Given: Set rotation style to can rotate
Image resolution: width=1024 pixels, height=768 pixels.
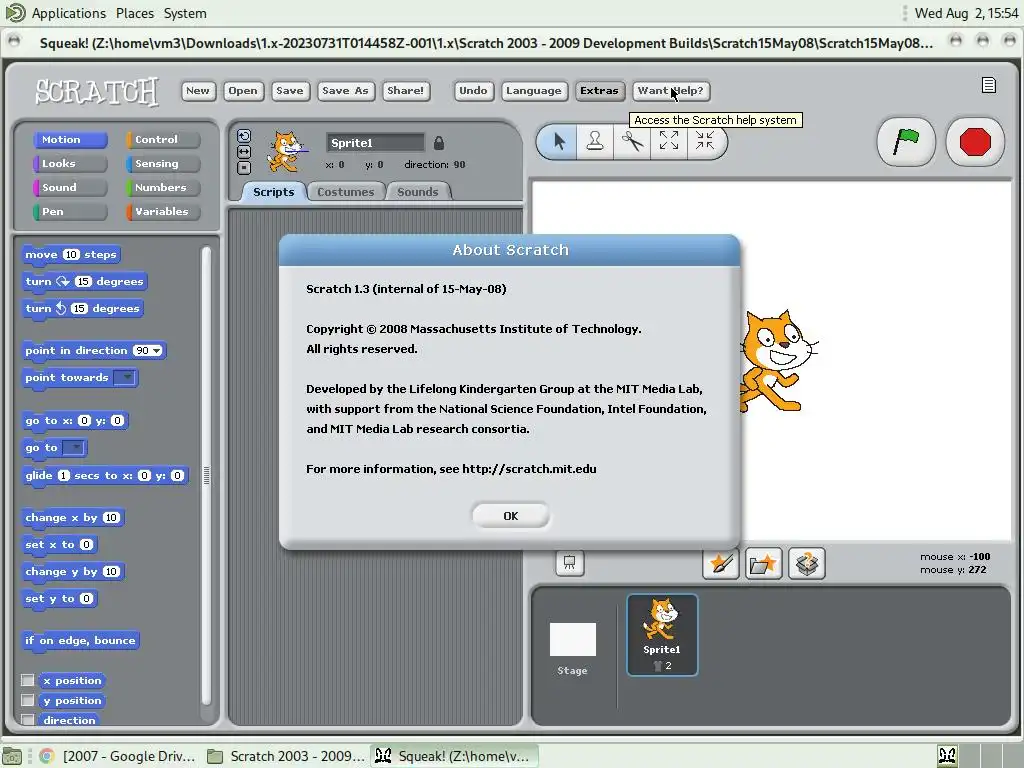Looking at the screenshot, I should click(x=244, y=136).
